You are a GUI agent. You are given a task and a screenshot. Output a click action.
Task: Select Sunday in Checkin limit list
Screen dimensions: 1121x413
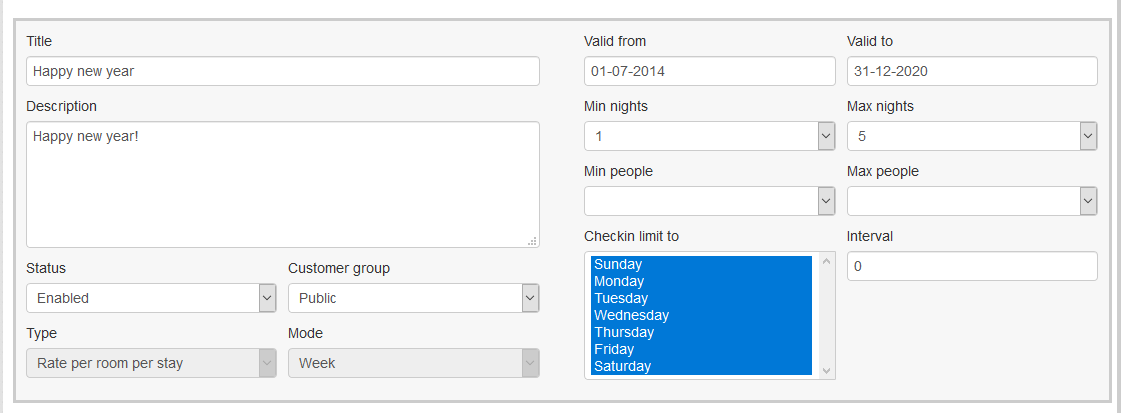700,264
